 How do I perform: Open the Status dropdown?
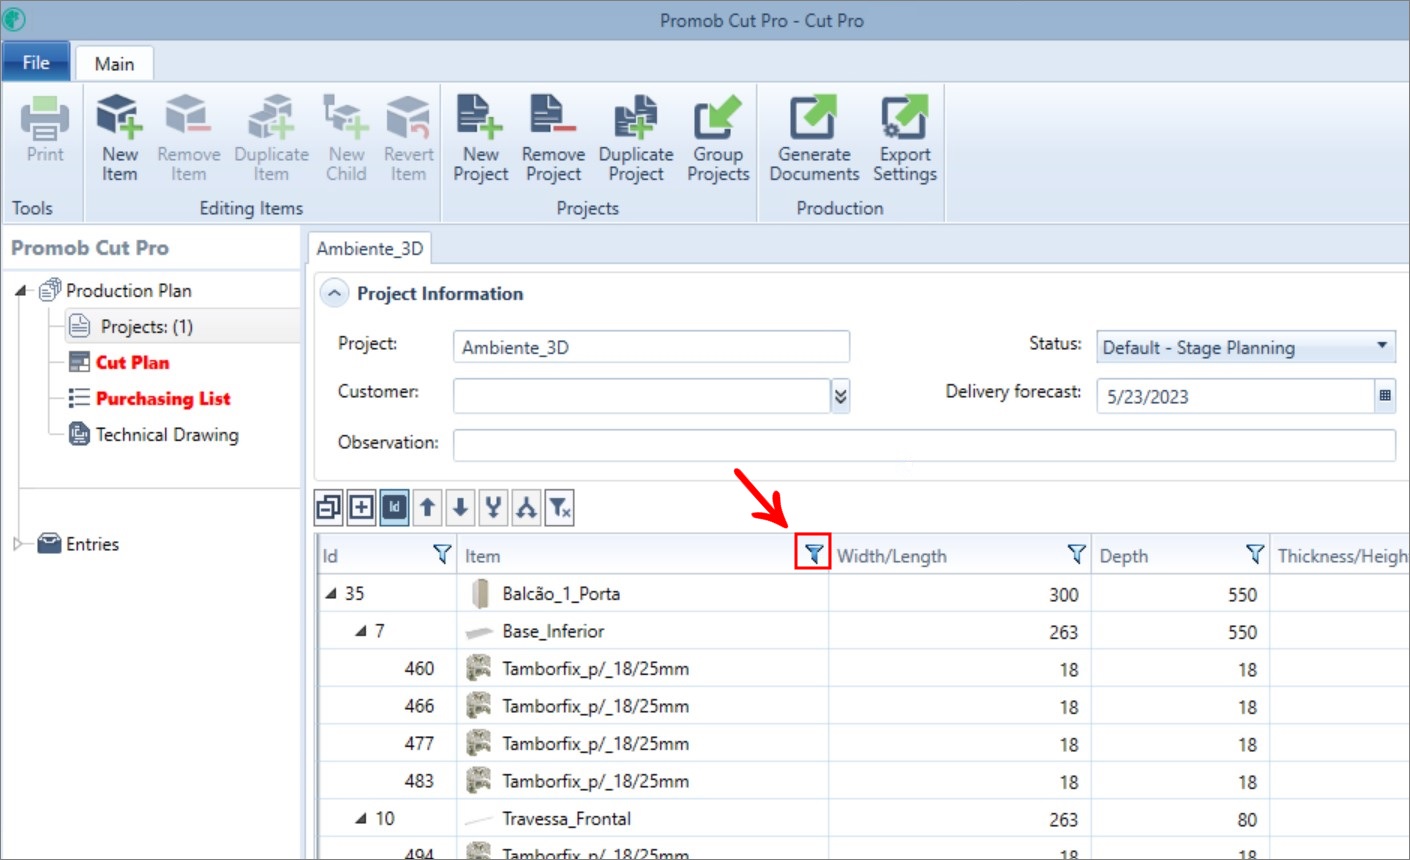(1246, 347)
